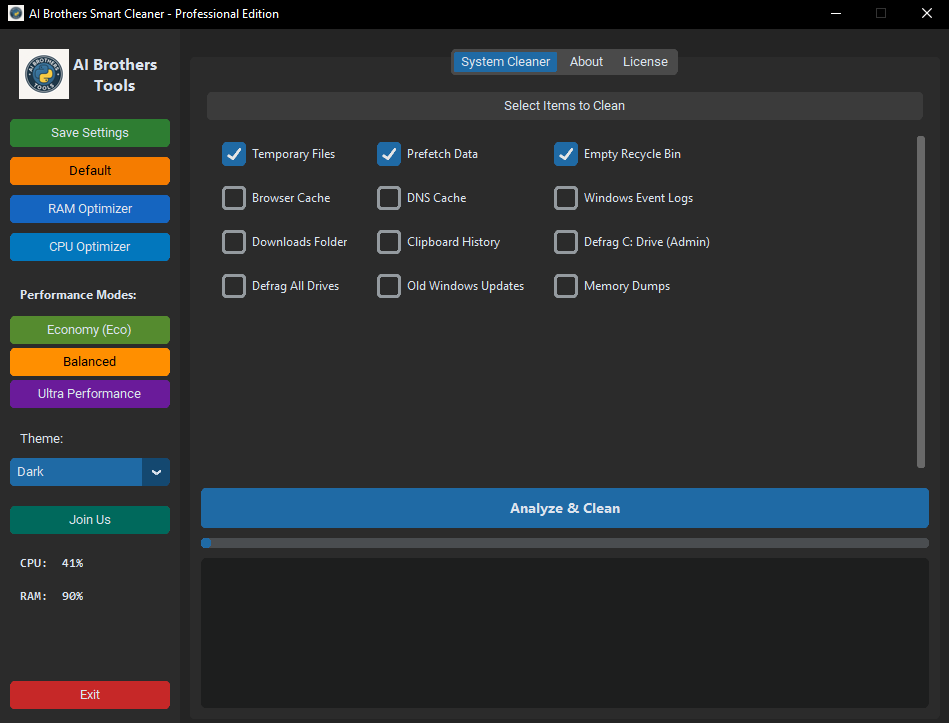The height and width of the screenshot is (723, 949).
Task: Click the Join Us button
Action: pyautogui.click(x=90, y=520)
